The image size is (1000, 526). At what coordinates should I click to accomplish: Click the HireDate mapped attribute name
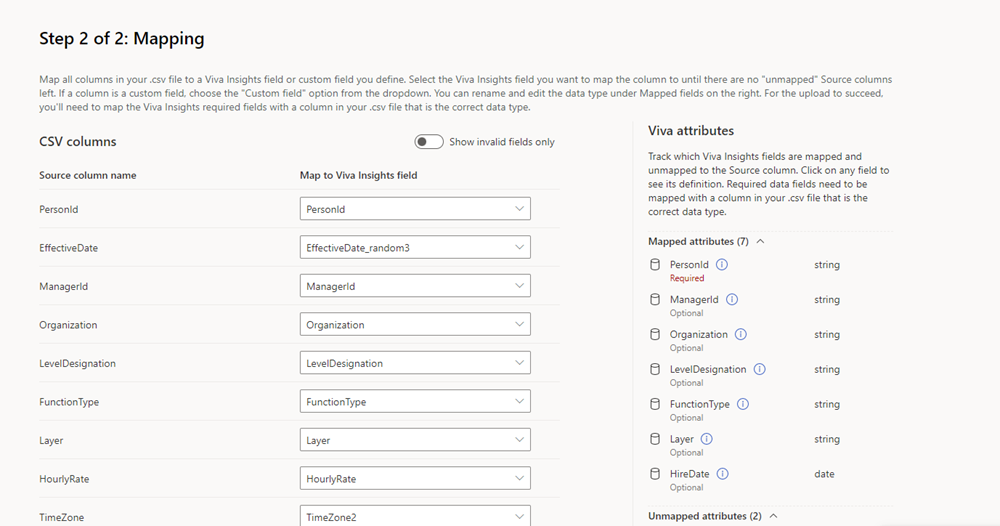click(x=689, y=474)
